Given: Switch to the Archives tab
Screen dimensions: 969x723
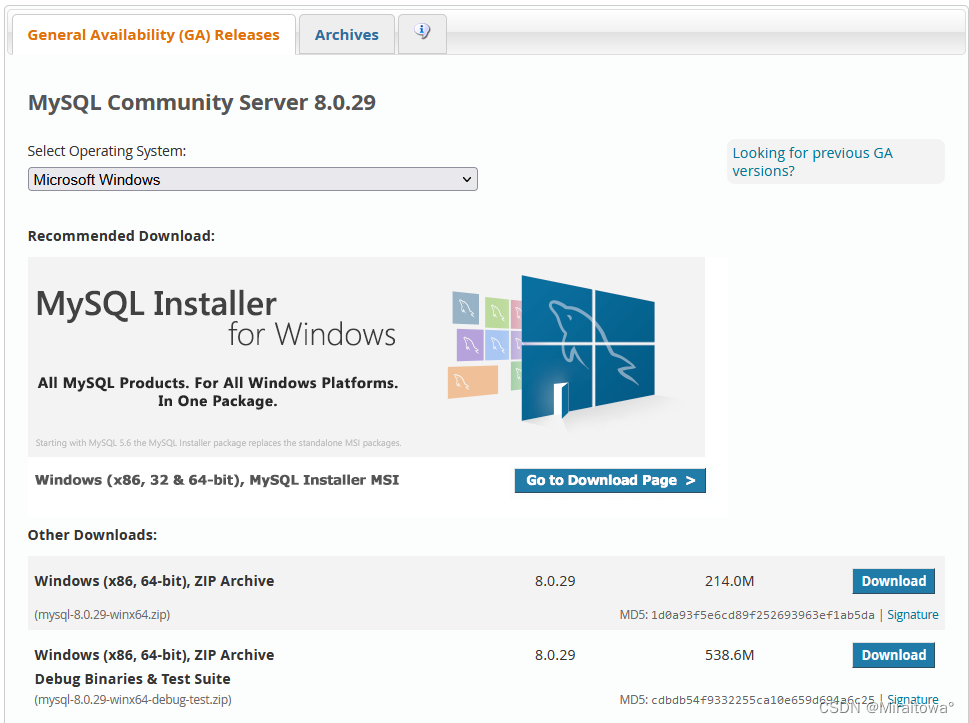Looking at the screenshot, I should pos(347,35).
